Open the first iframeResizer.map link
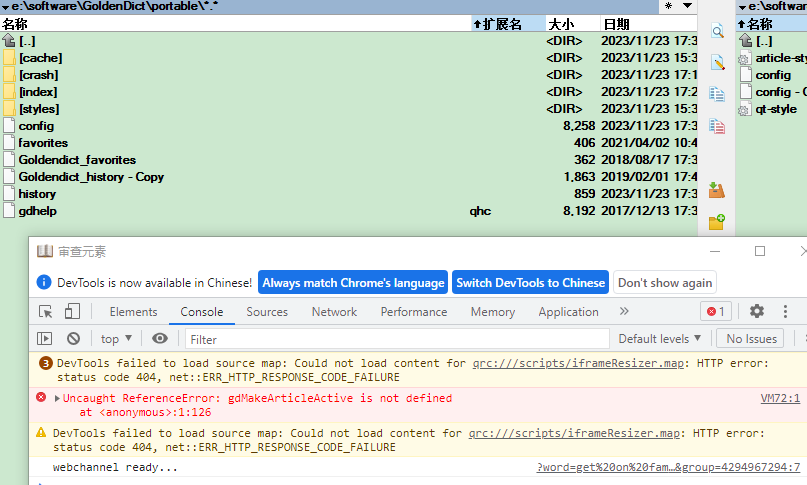This screenshot has width=807, height=485. coord(578,363)
